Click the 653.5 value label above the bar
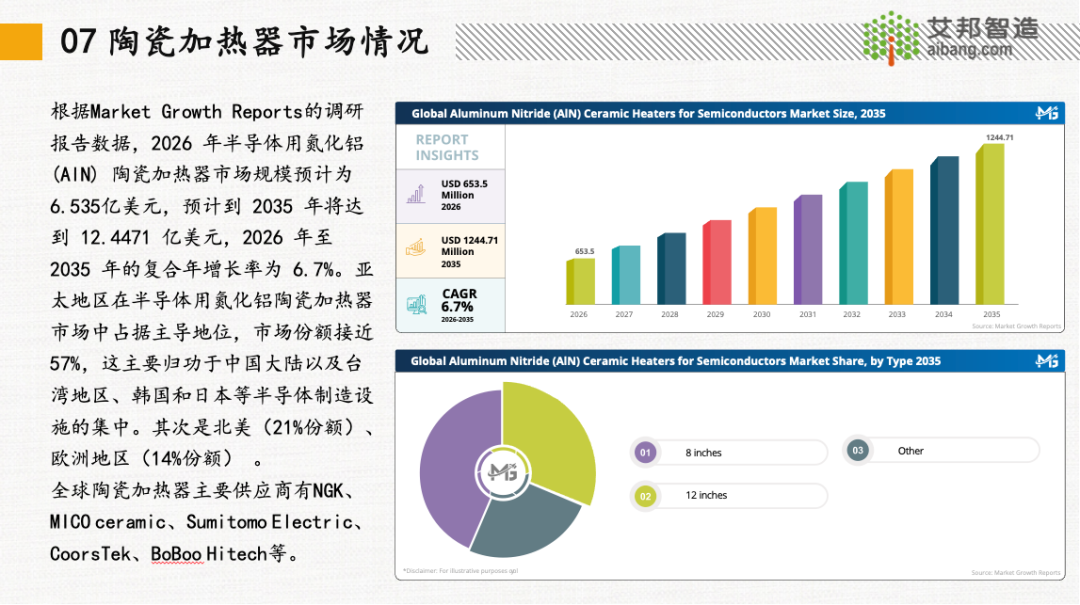This screenshot has height=605, width=1080. pyautogui.click(x=584, y=252)
